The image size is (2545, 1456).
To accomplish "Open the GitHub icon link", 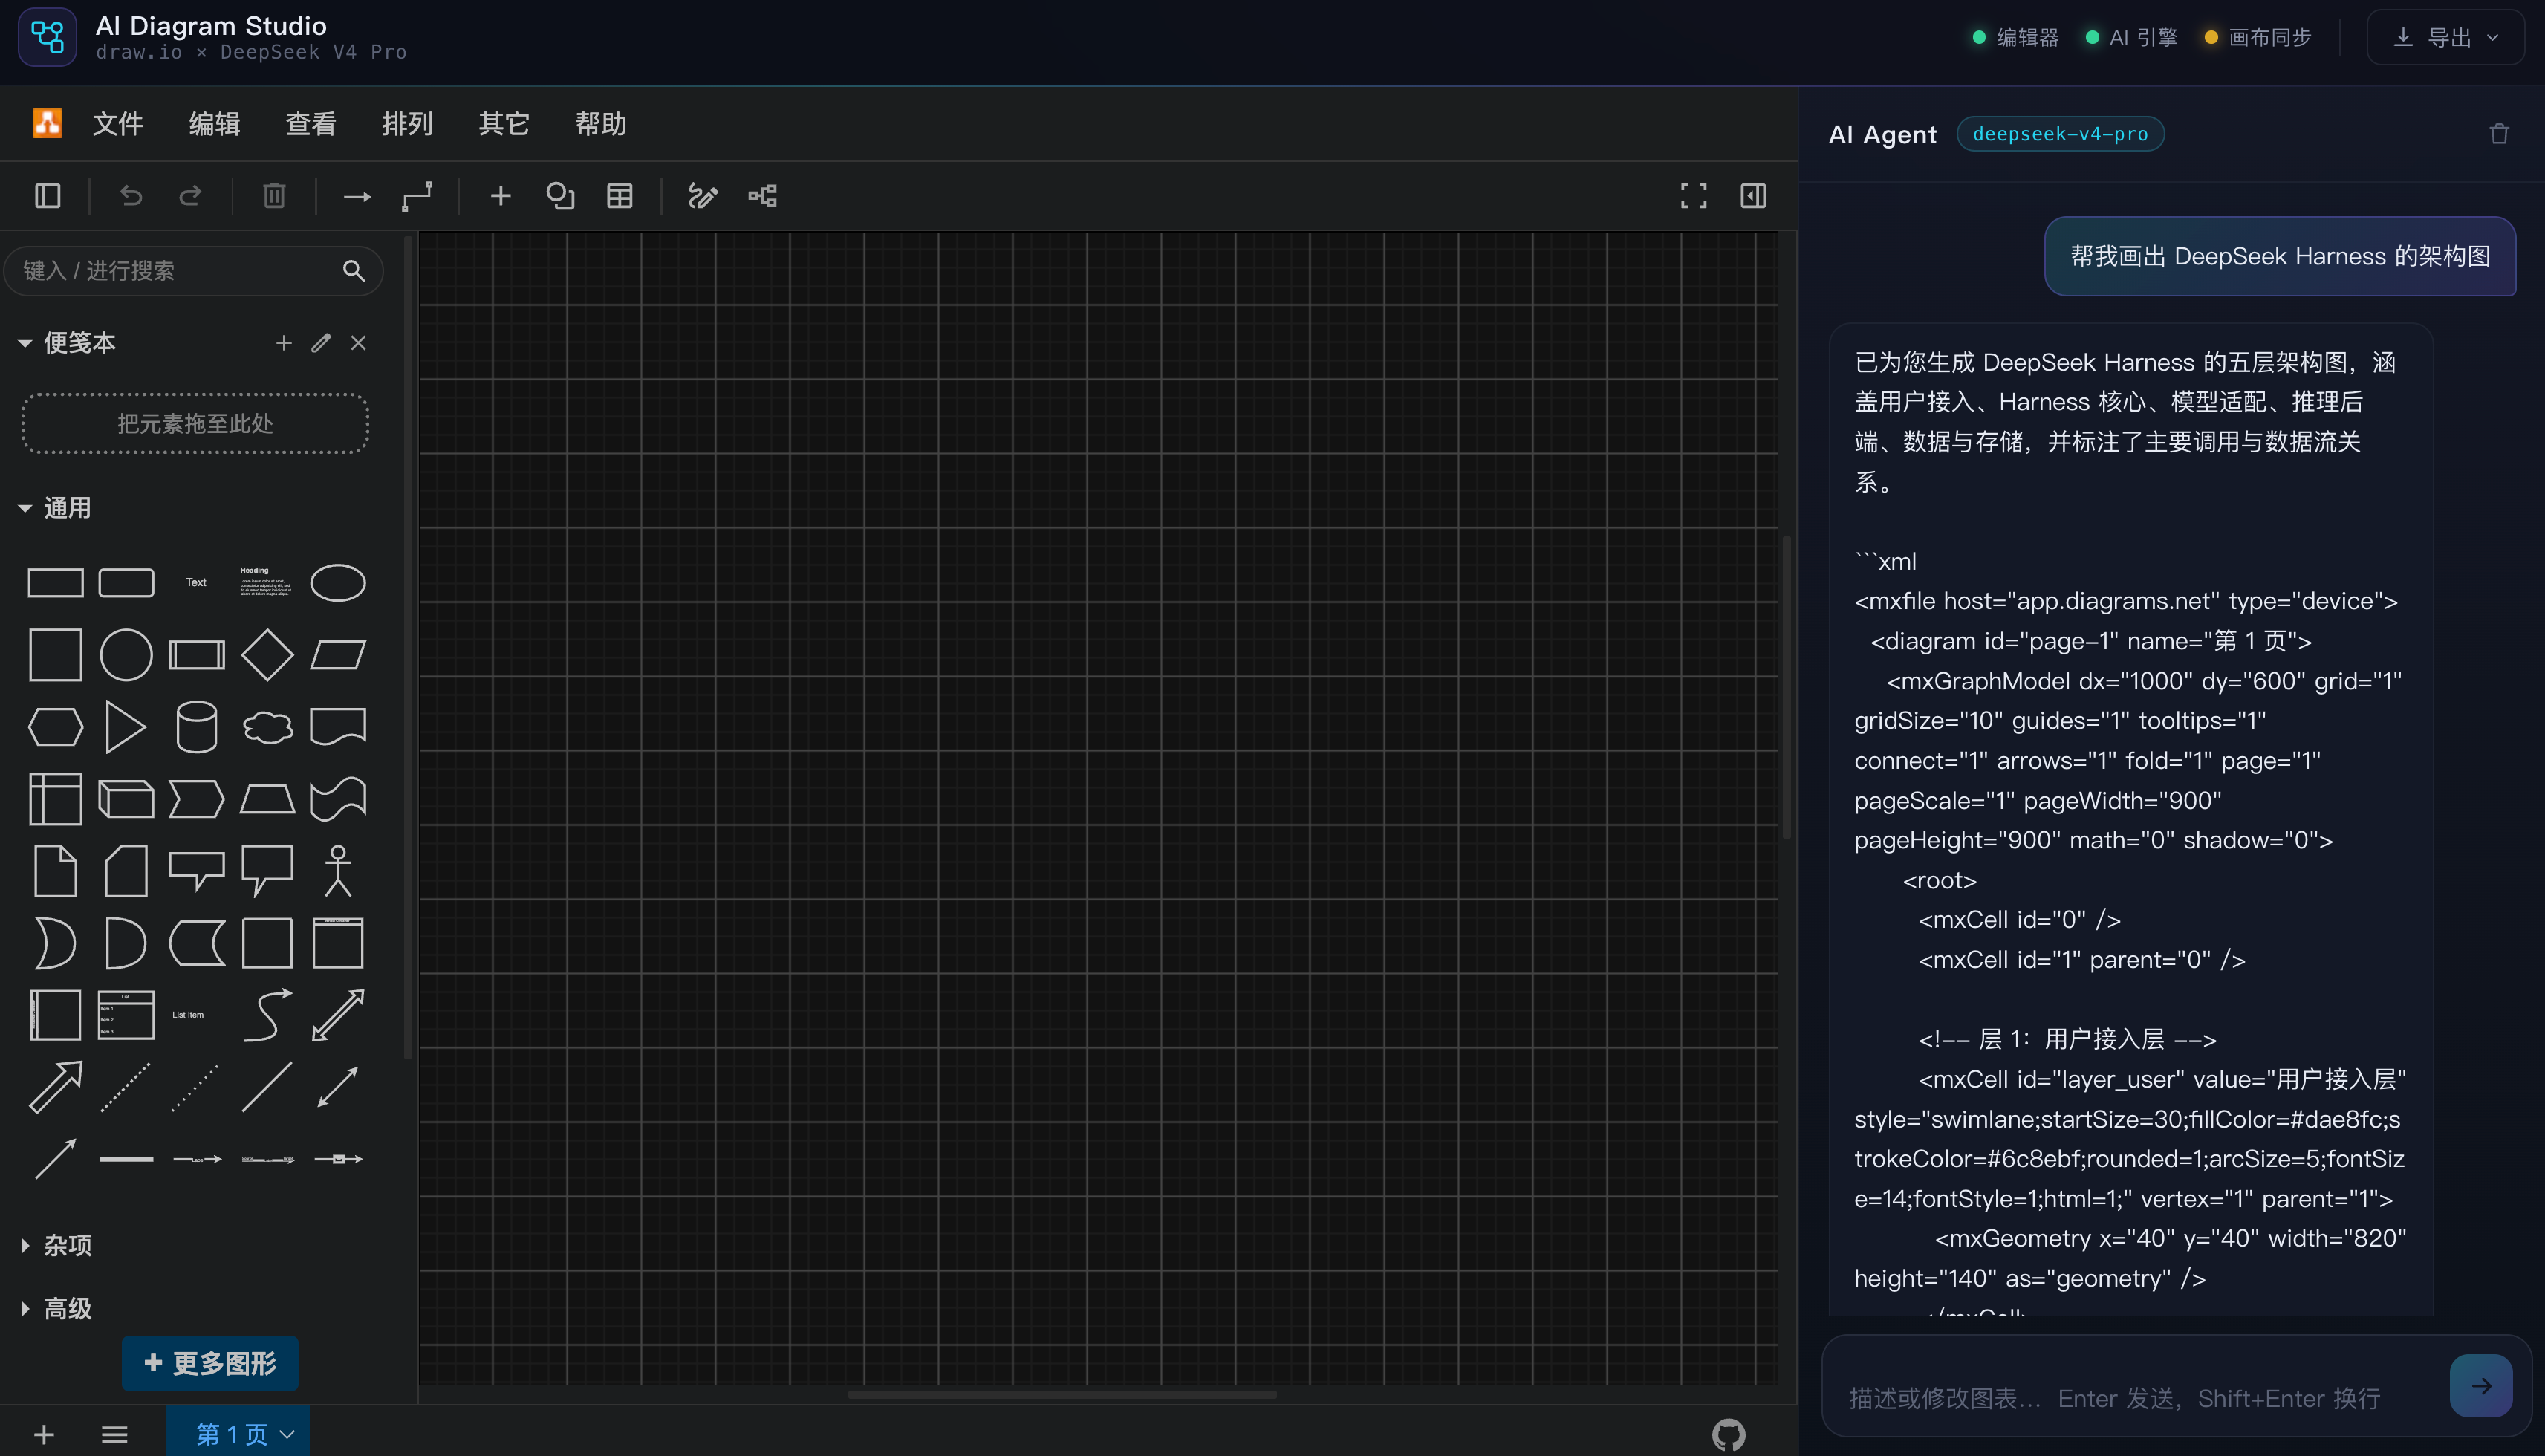I will (1729, 1435).
